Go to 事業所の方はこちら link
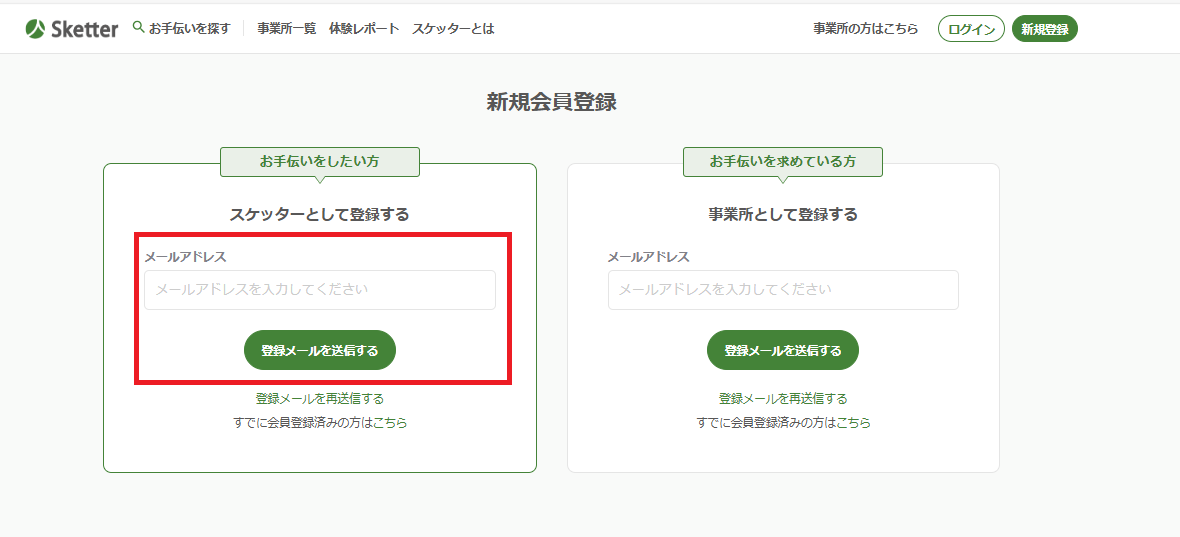The height and width of the screenshot is (537, 1180). [865, 29]
